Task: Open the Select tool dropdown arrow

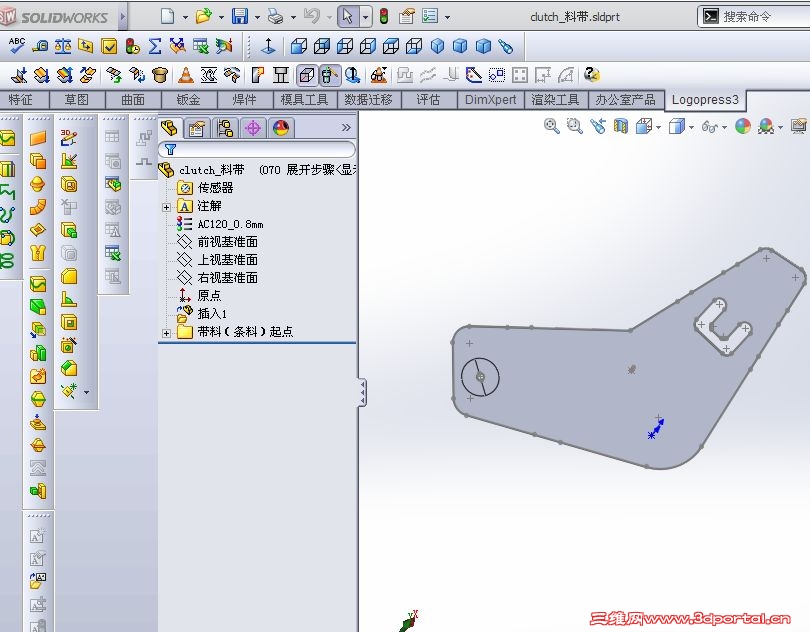Action: tap(365, 17)
